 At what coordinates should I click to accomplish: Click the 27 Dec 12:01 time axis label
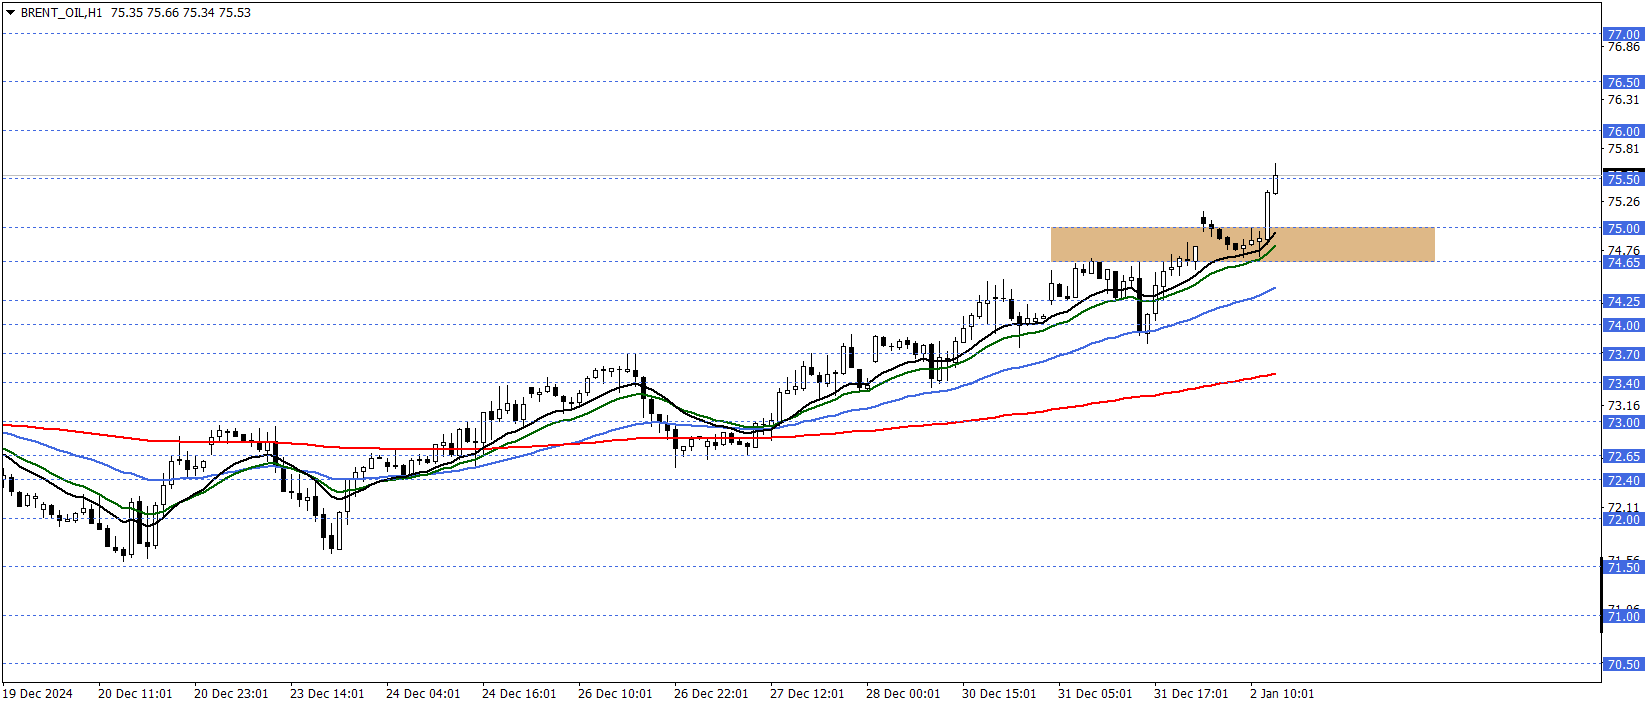807,693
